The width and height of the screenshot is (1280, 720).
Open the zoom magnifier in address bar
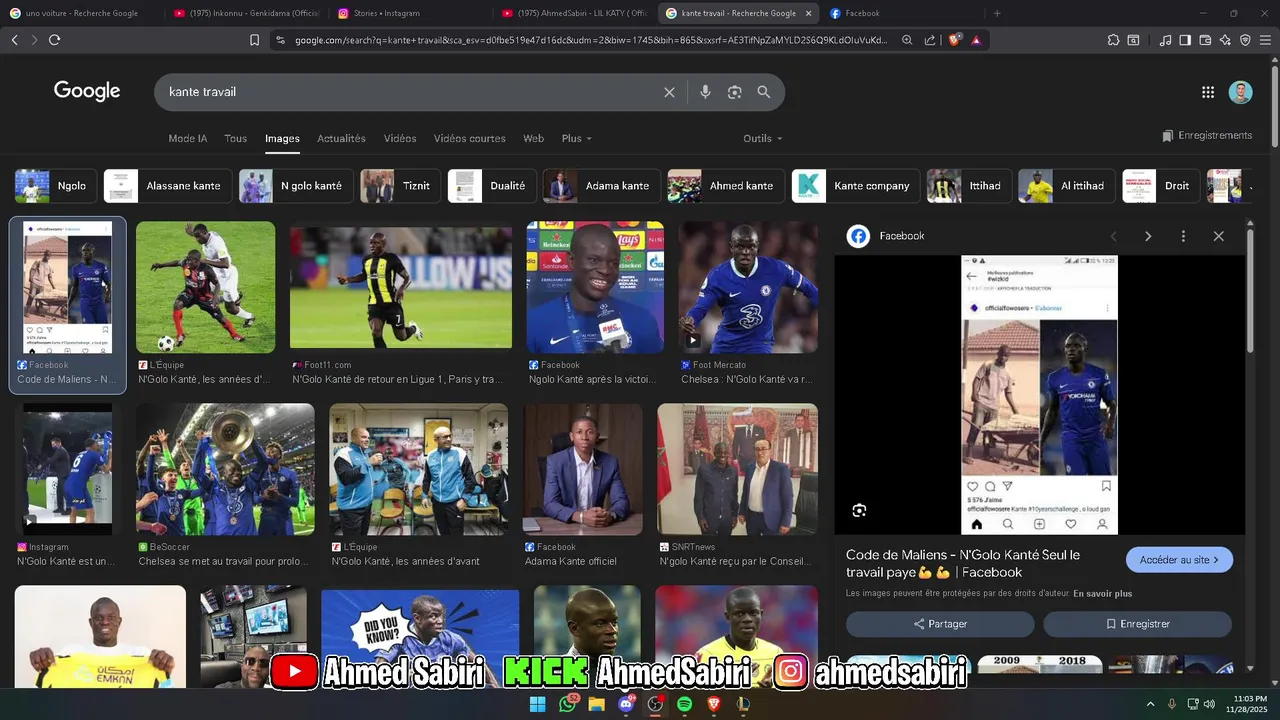pos(907,40)
